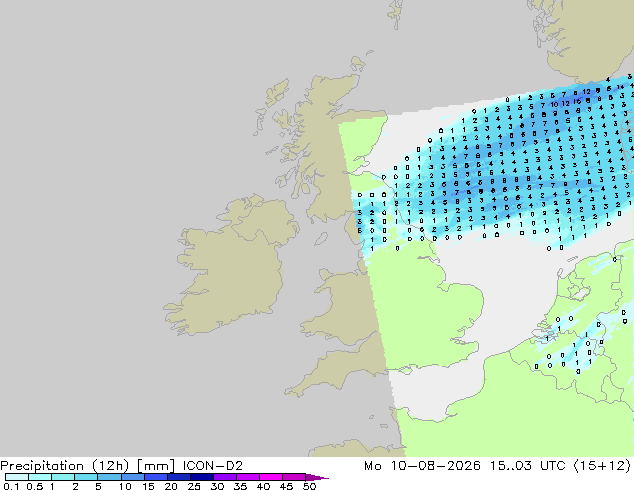
Task: Click the 1–2 mm legend color swatch
Action: [63, 477]
